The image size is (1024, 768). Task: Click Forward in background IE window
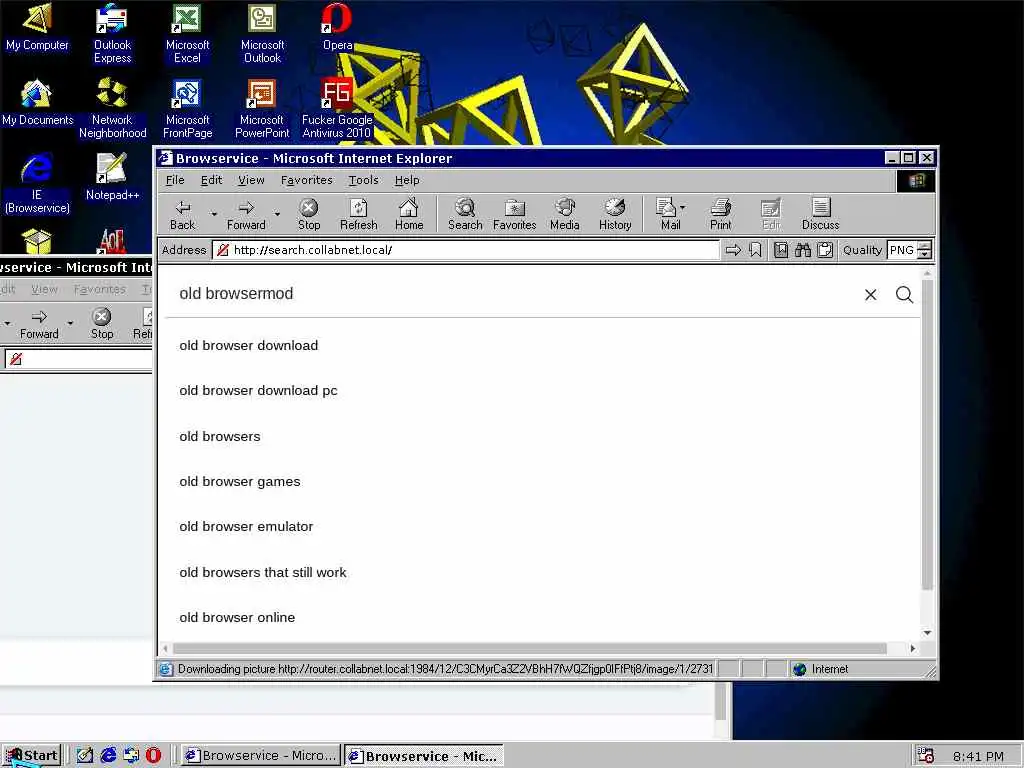click(39, 324)
